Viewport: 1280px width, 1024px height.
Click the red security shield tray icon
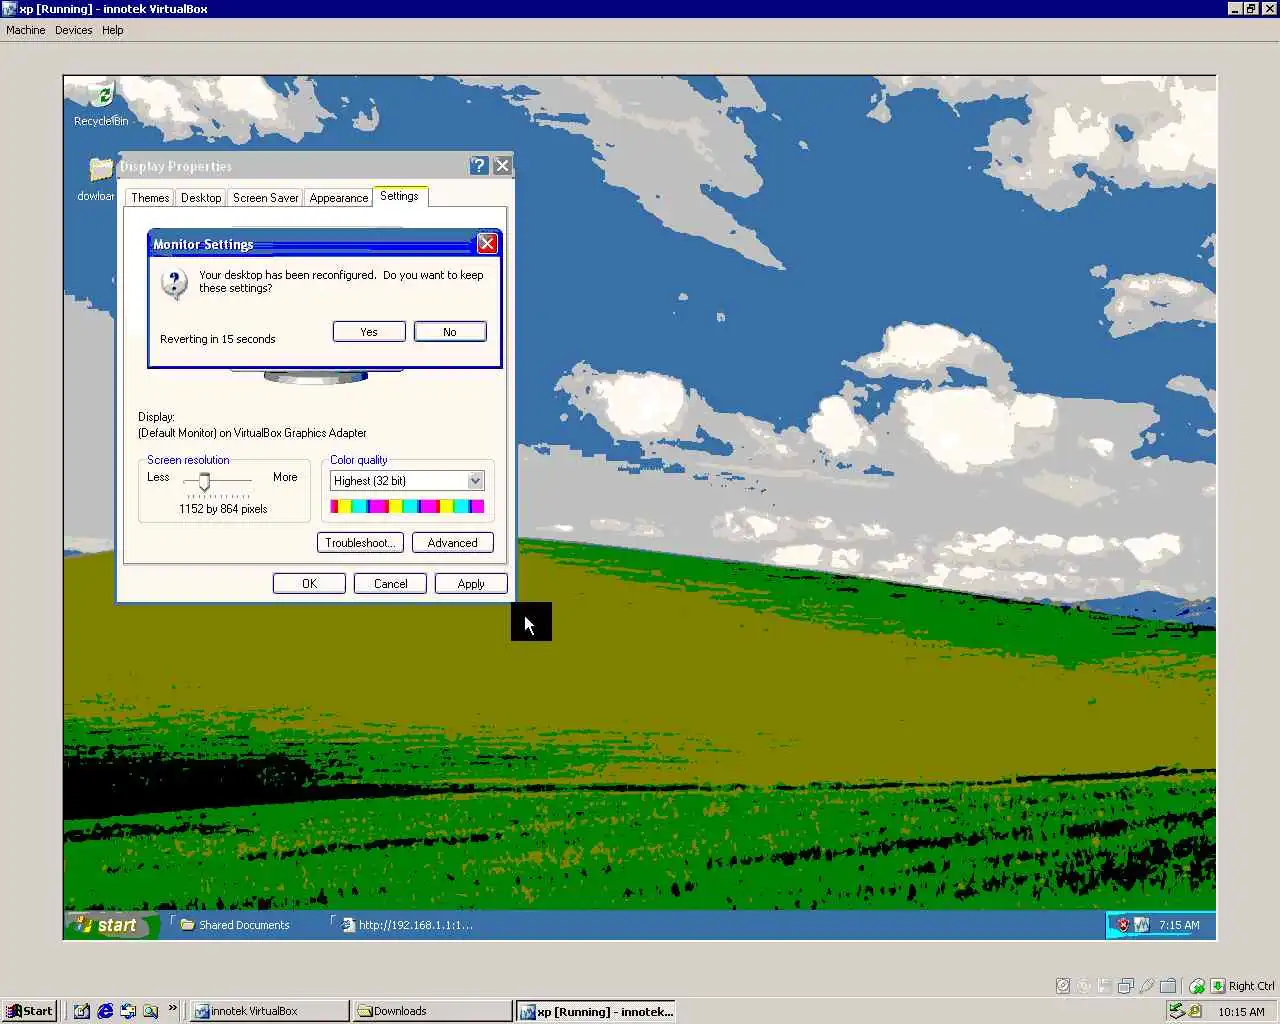click(x=1123, y=925)
